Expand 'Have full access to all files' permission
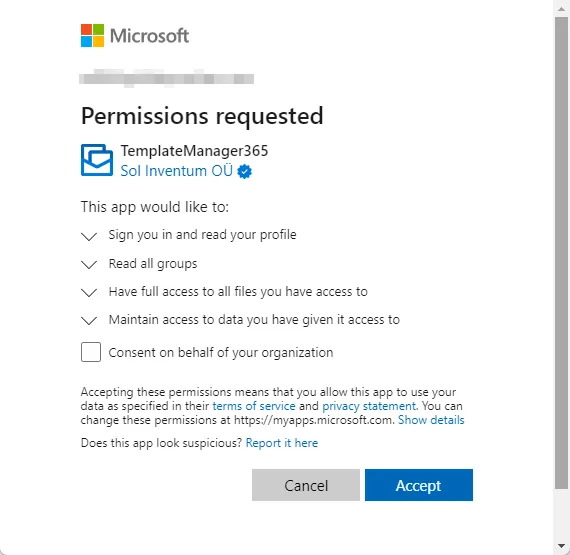This screenshot has width=570, height=555. click(89, 292)
